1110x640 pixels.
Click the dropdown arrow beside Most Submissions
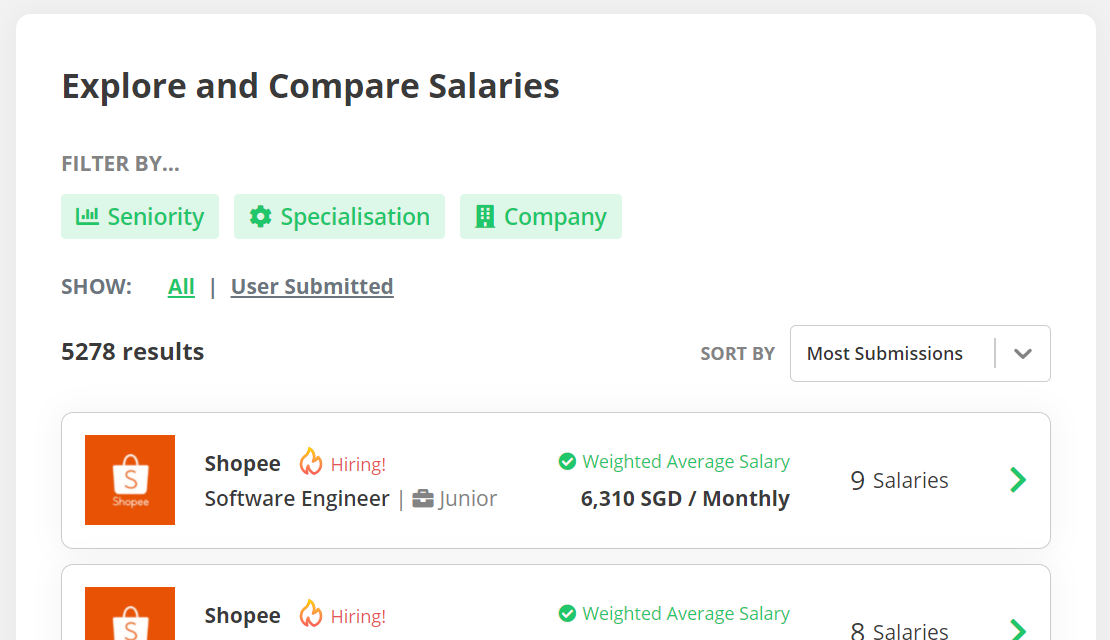(x=1023, y=353)
